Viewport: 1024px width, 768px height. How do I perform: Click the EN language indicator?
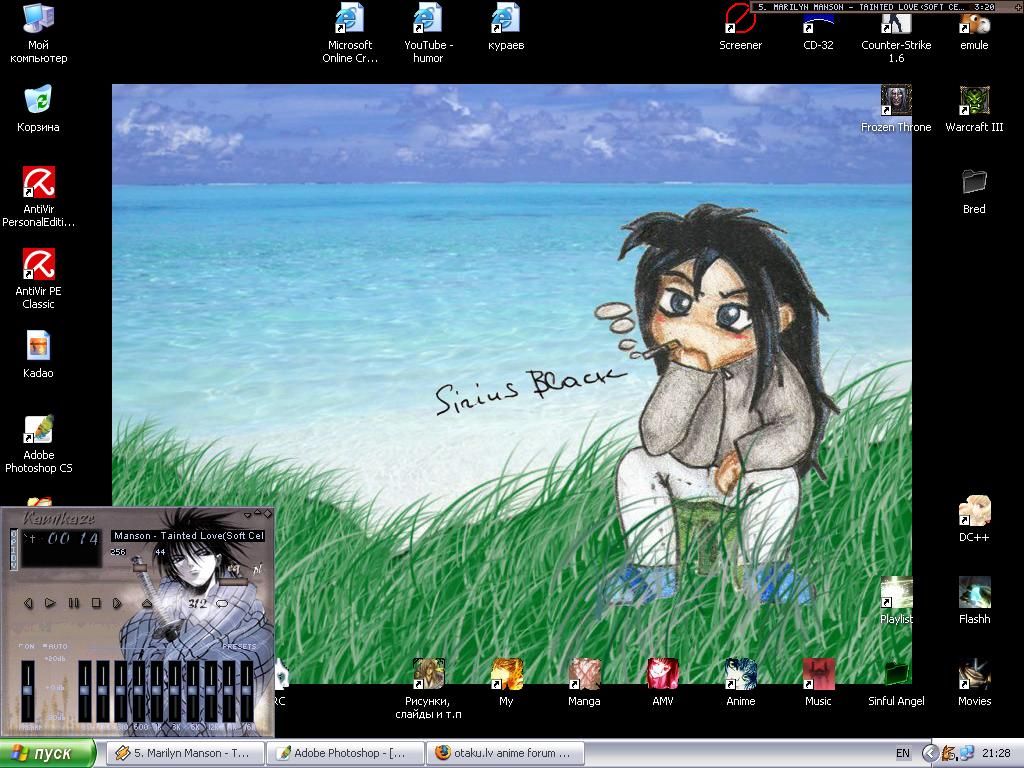coord(903,754)
